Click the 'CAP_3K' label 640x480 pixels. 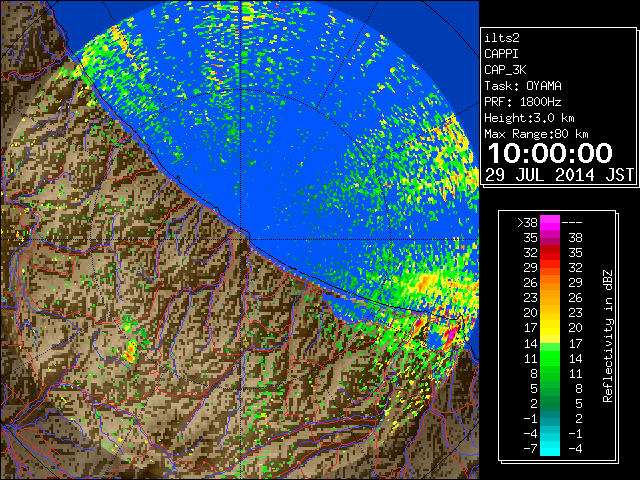point(505,70)
